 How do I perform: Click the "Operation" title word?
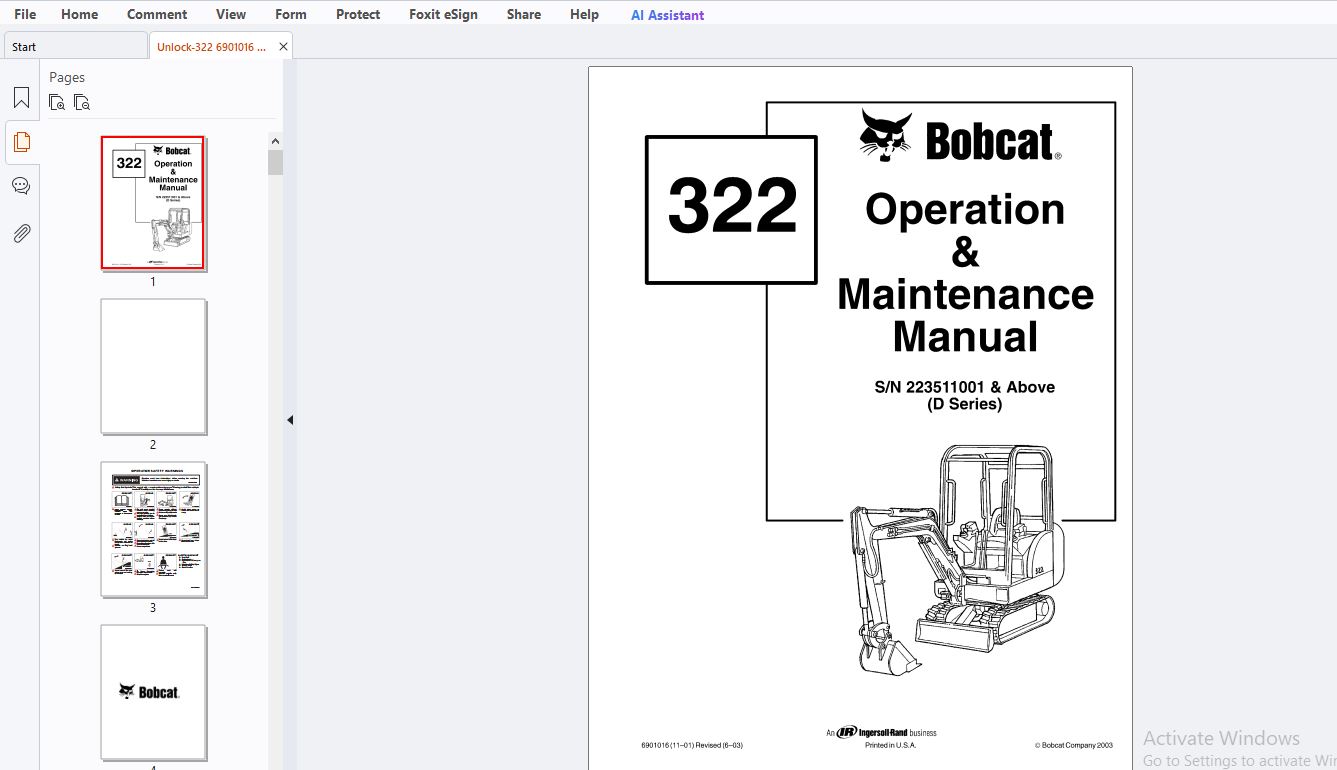pyautogui.click(x=964, y=209)
